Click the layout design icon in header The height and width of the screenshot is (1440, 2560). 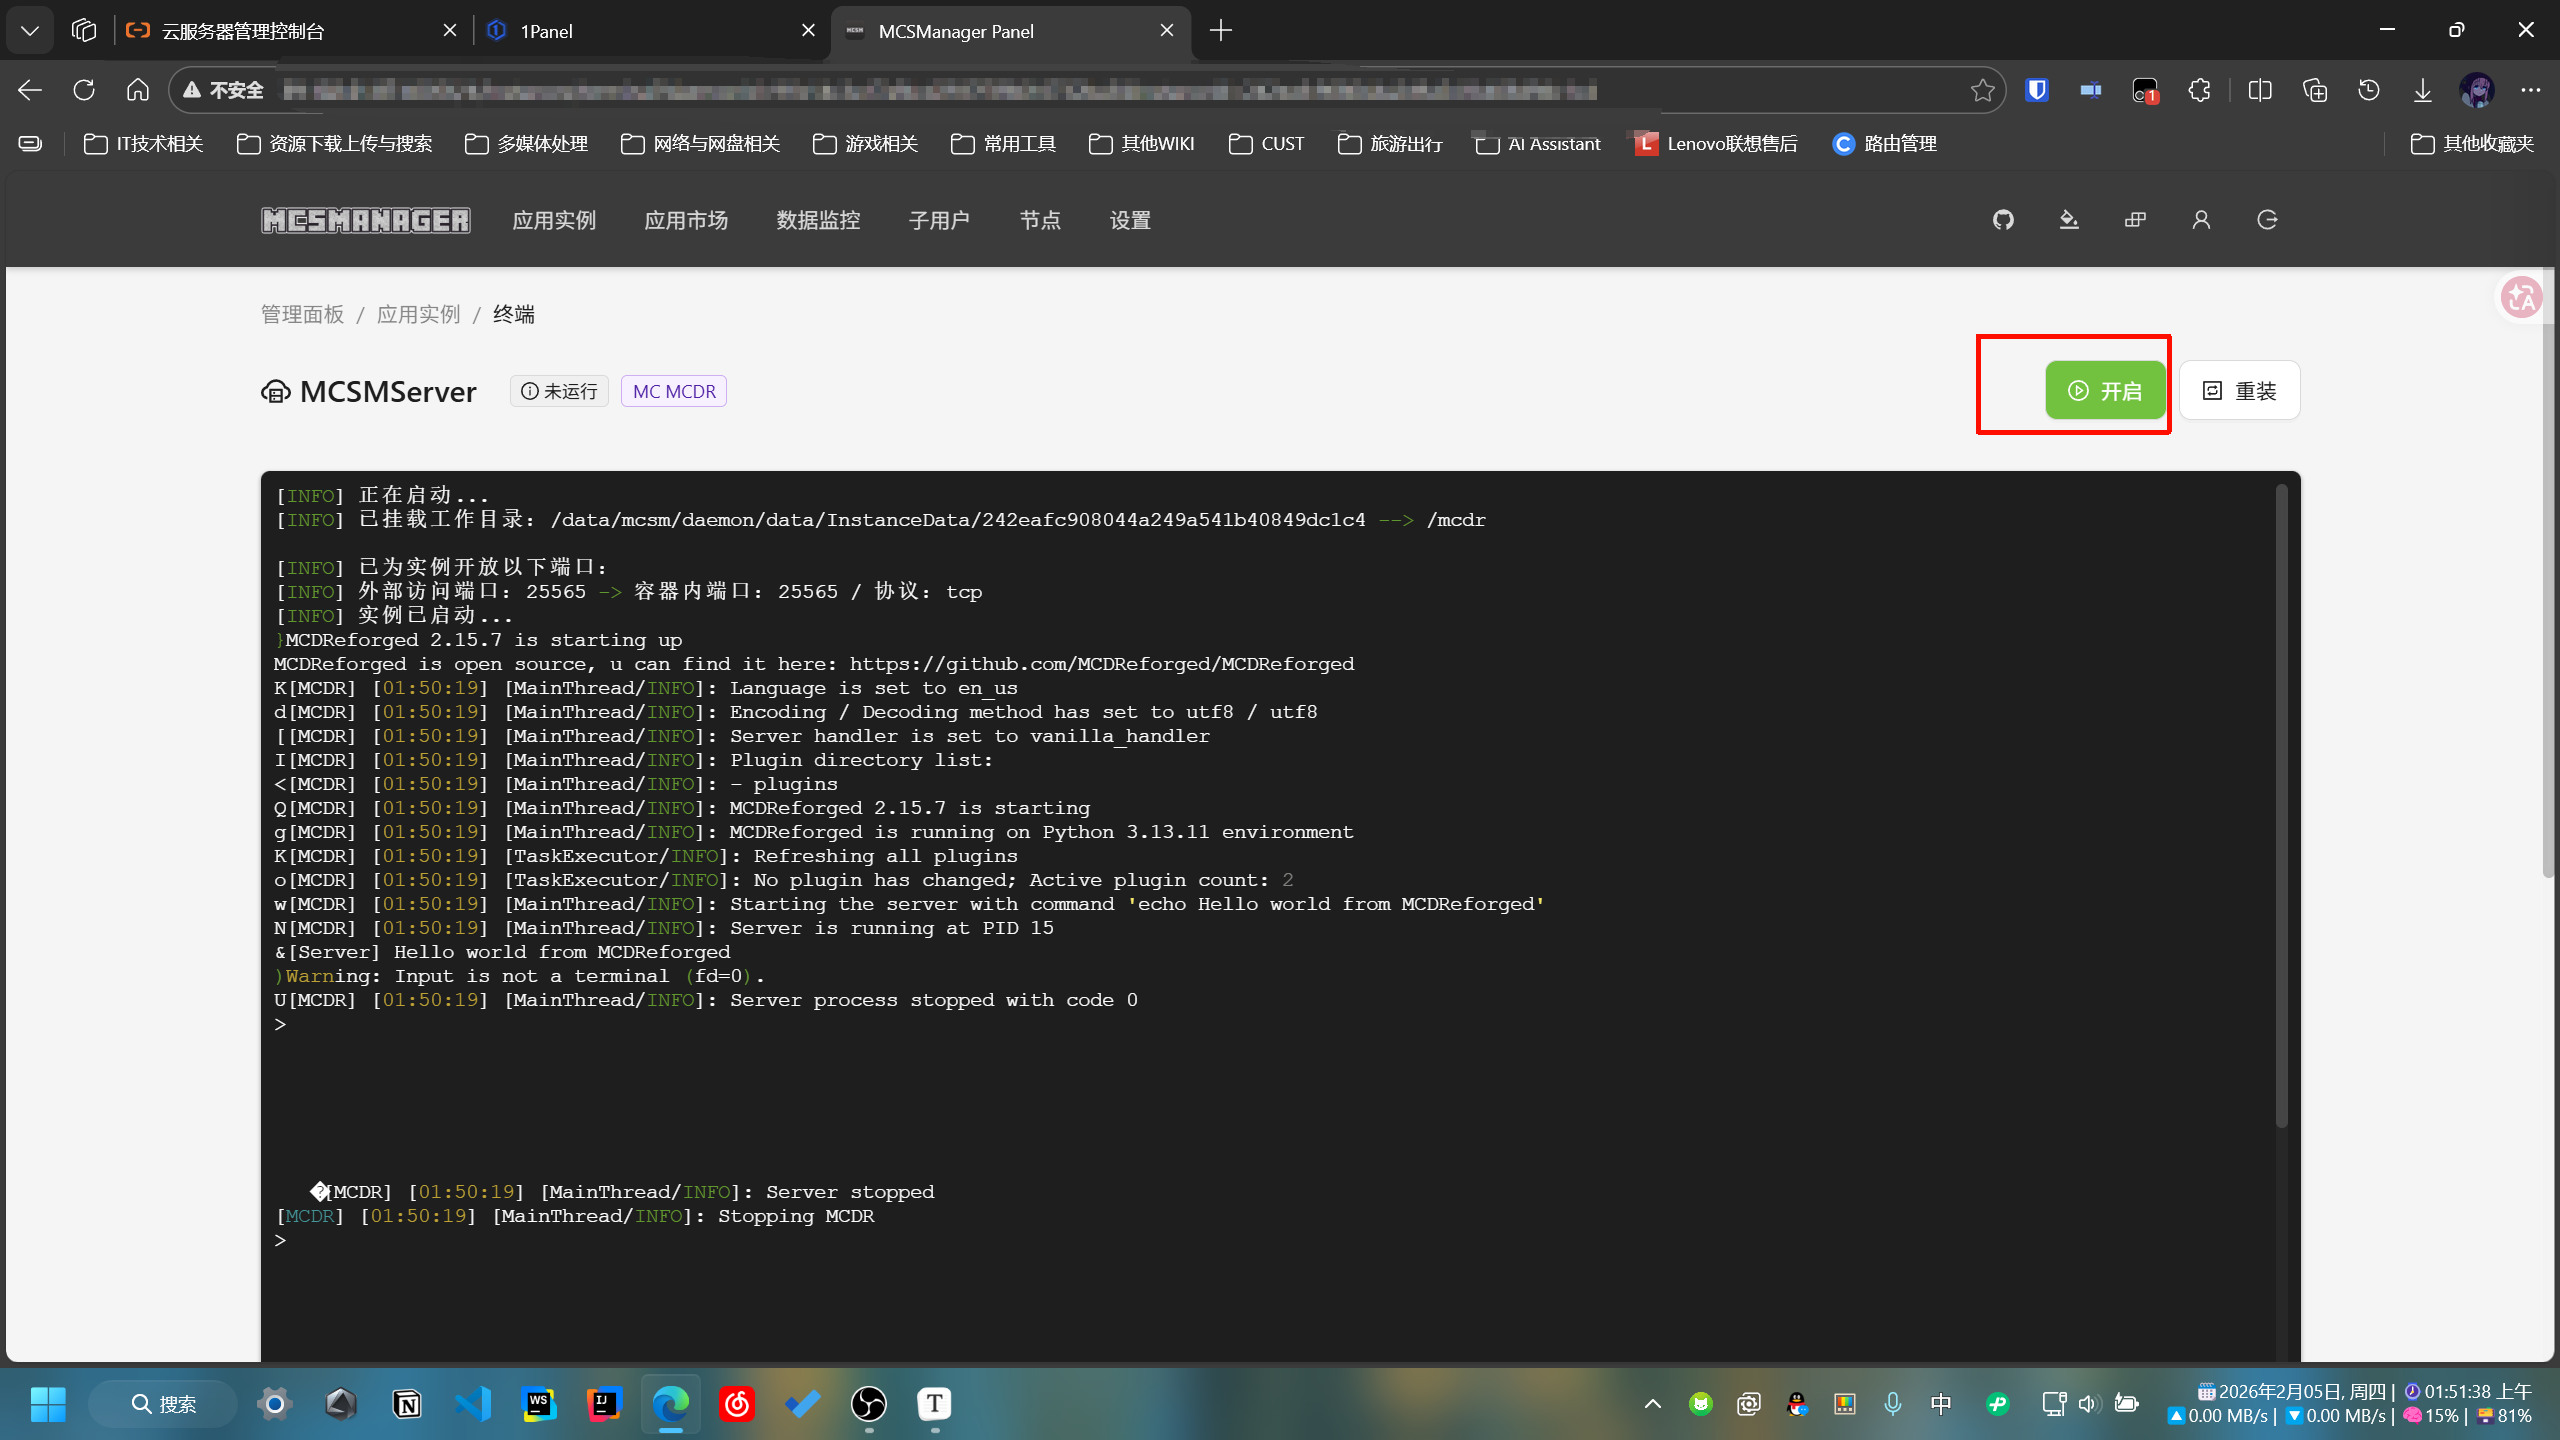click(x=2135, y=220)
